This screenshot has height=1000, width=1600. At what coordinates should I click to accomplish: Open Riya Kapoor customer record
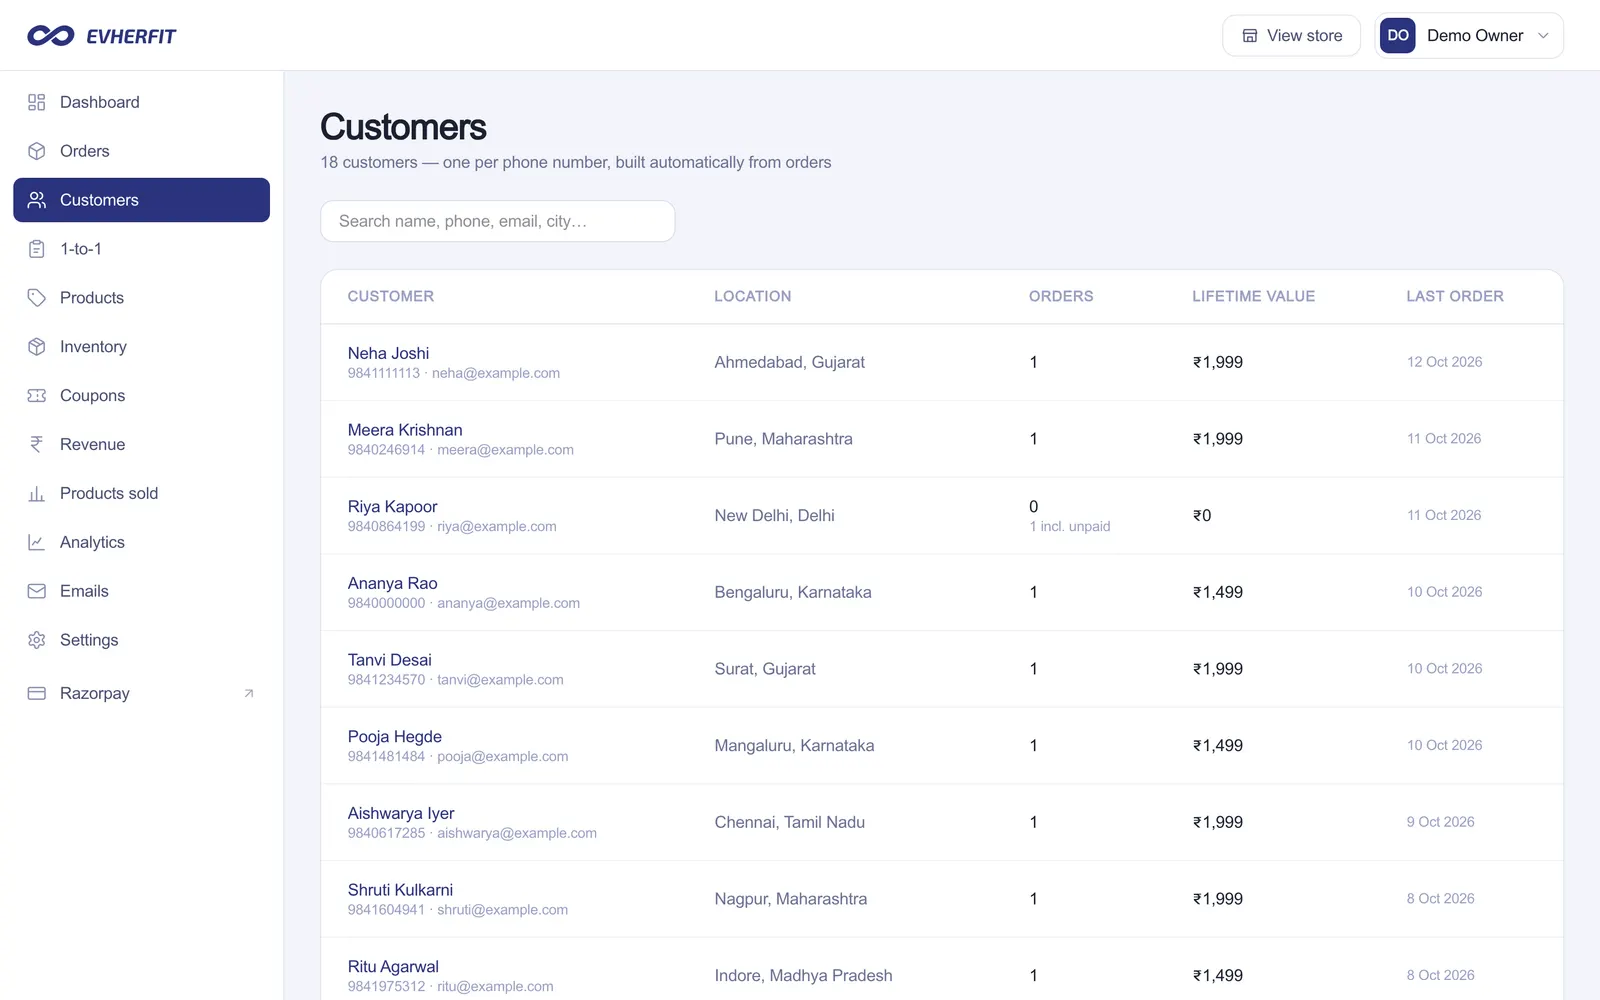coord(392,507)
